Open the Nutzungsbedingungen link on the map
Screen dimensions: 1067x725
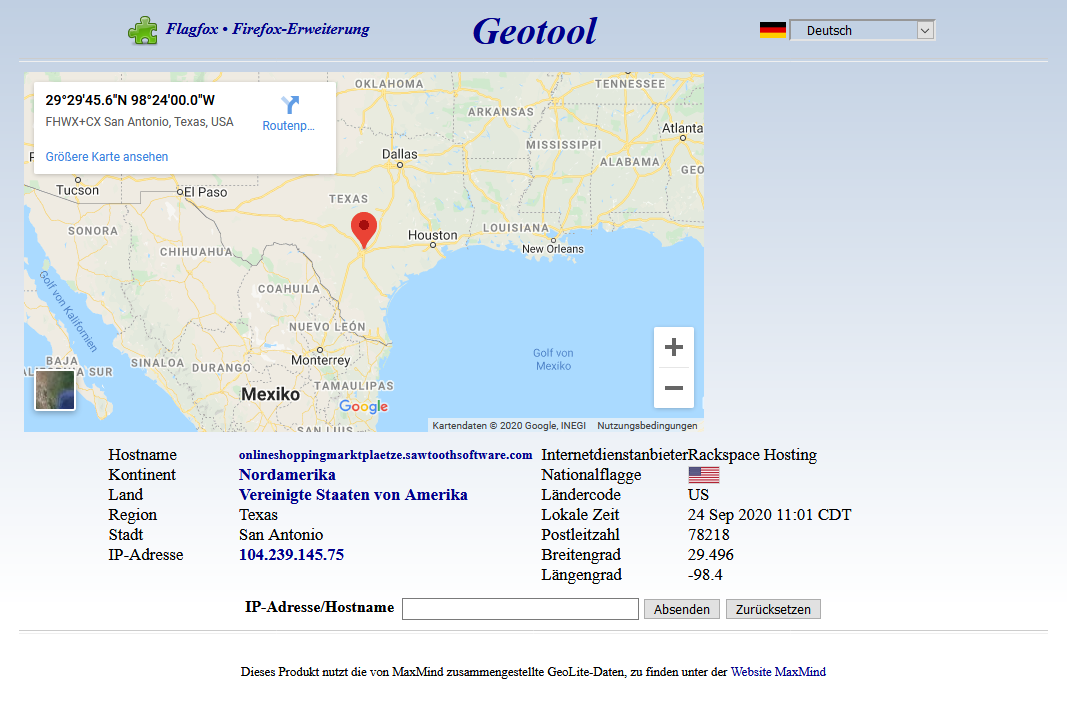[647, 425]
